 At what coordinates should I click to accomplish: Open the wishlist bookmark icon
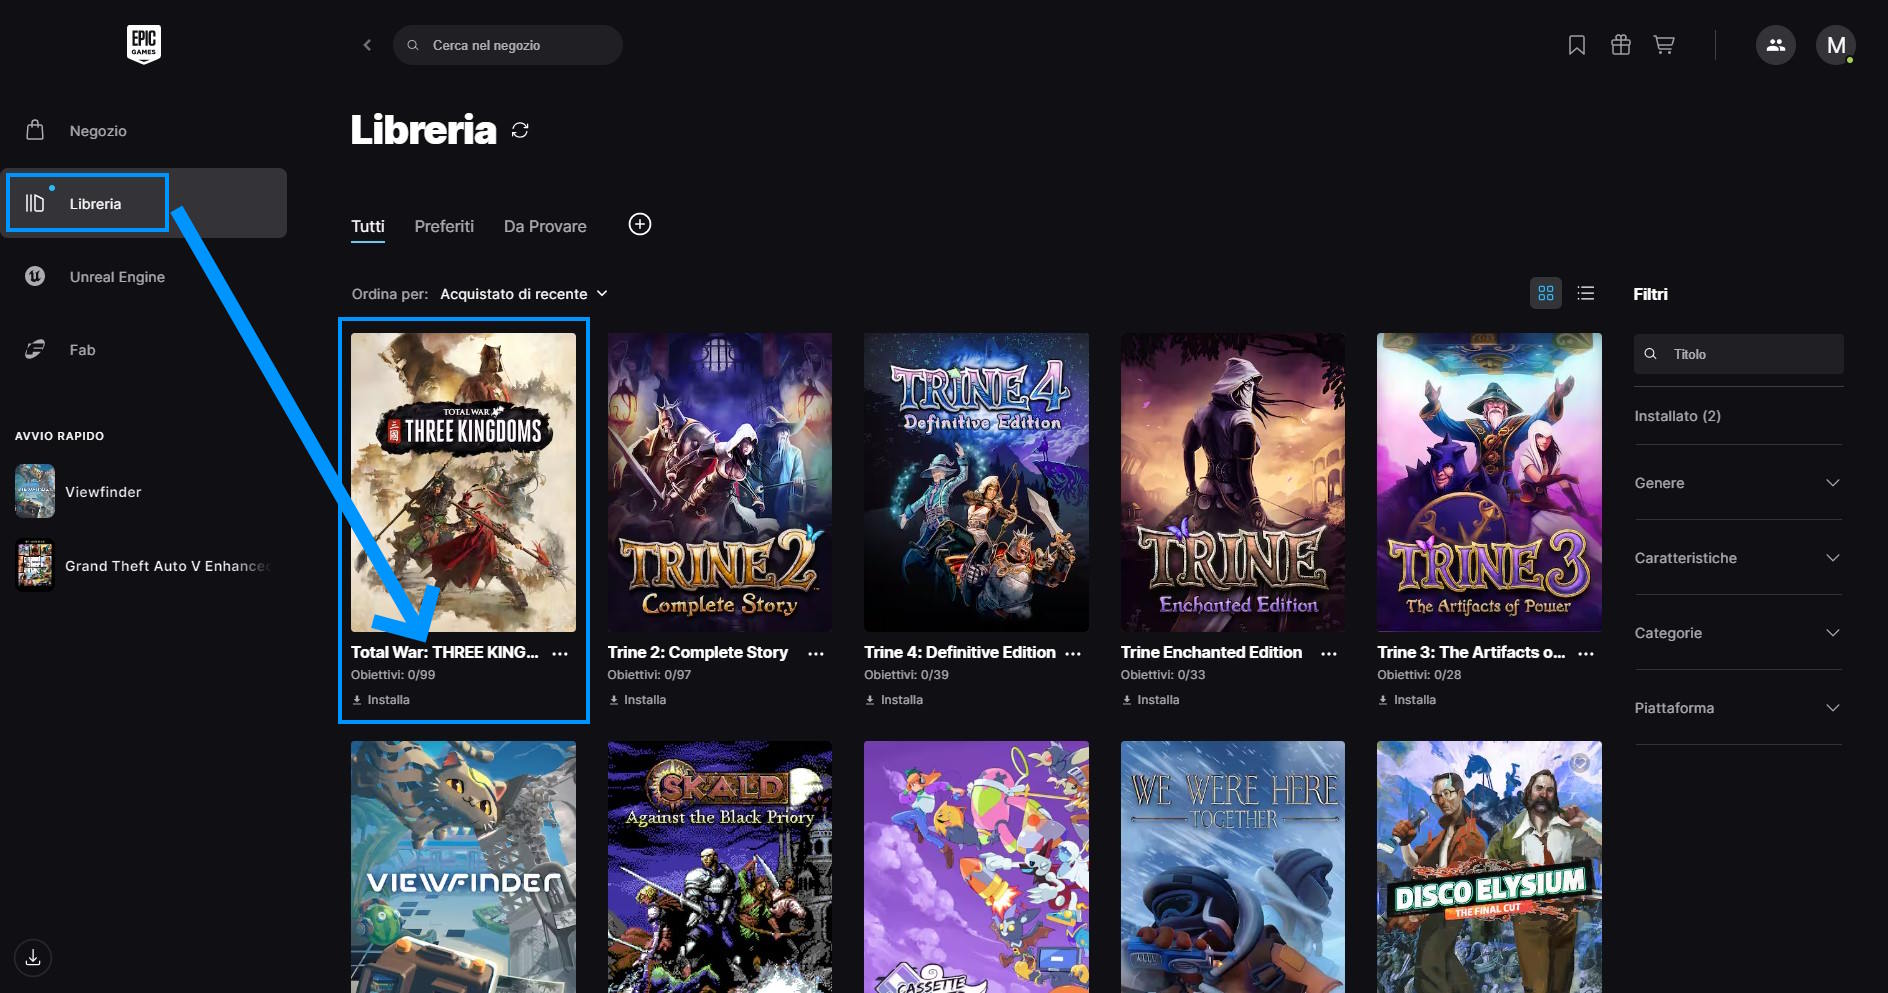pyautogui.click(x=1577, y=45)
